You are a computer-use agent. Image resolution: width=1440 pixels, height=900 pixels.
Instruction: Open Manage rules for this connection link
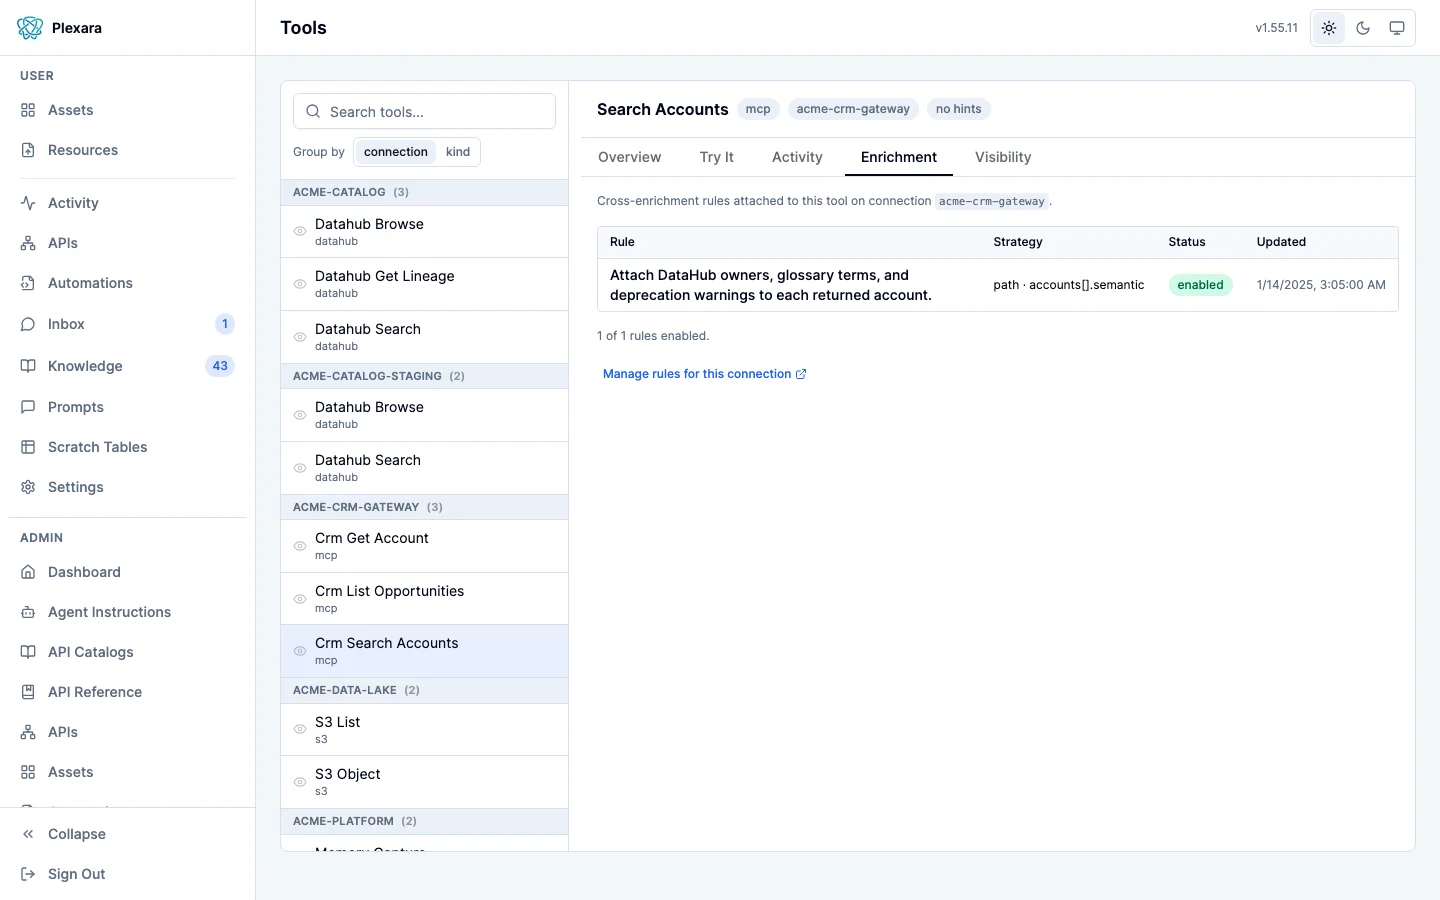pyautogui.click(x=704, y=374)
